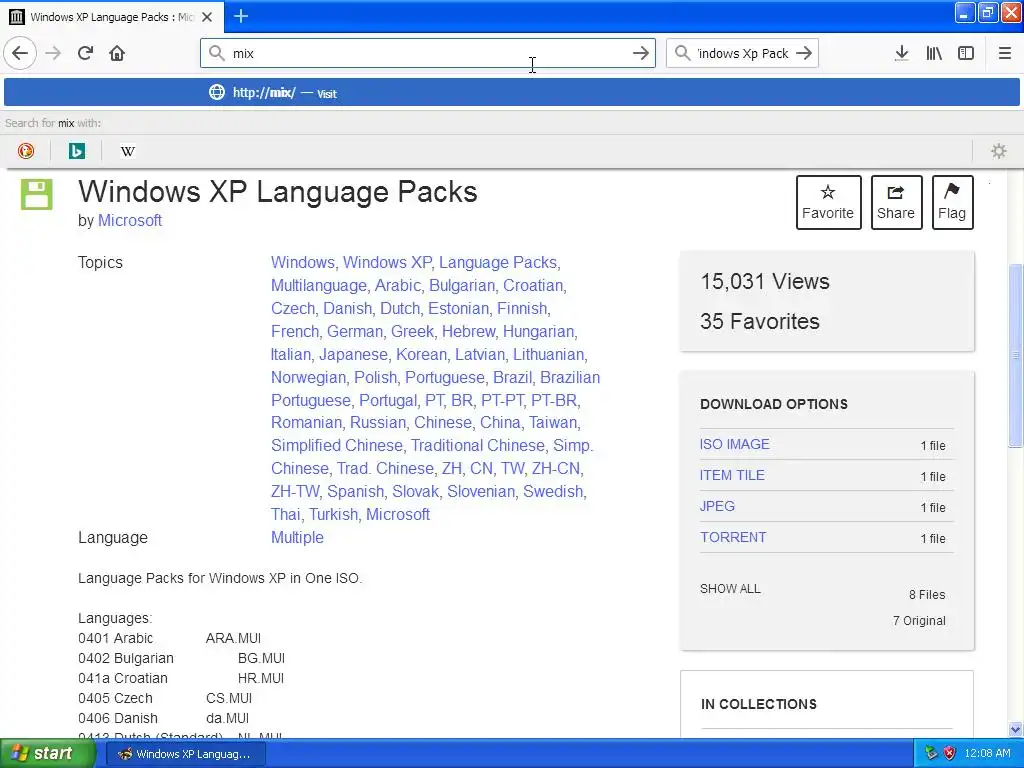The image size is (1024, 768).
Task: Click the IN COLLECTIONS heading
Action: click(x=758, y=704)
